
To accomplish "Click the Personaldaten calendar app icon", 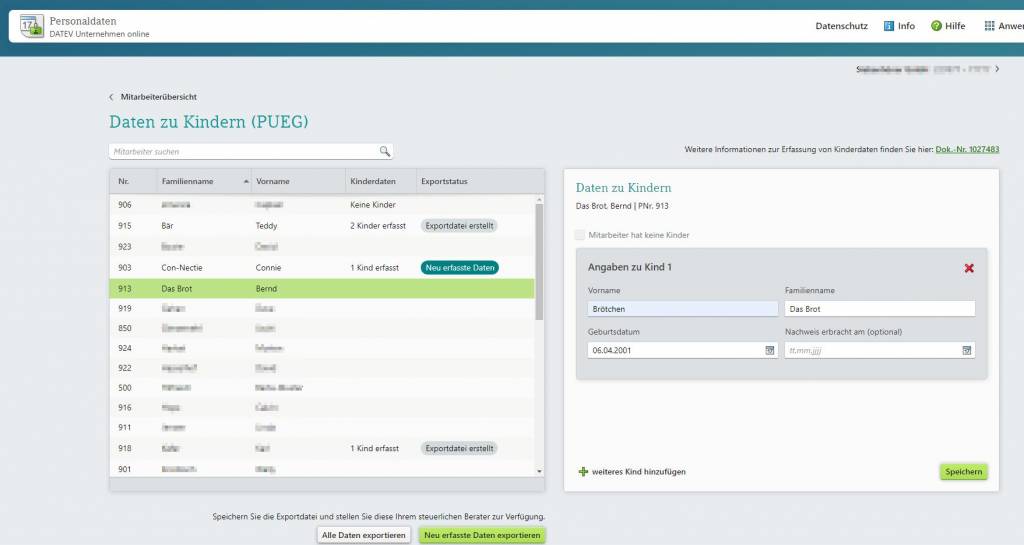I will coord(32,26).
